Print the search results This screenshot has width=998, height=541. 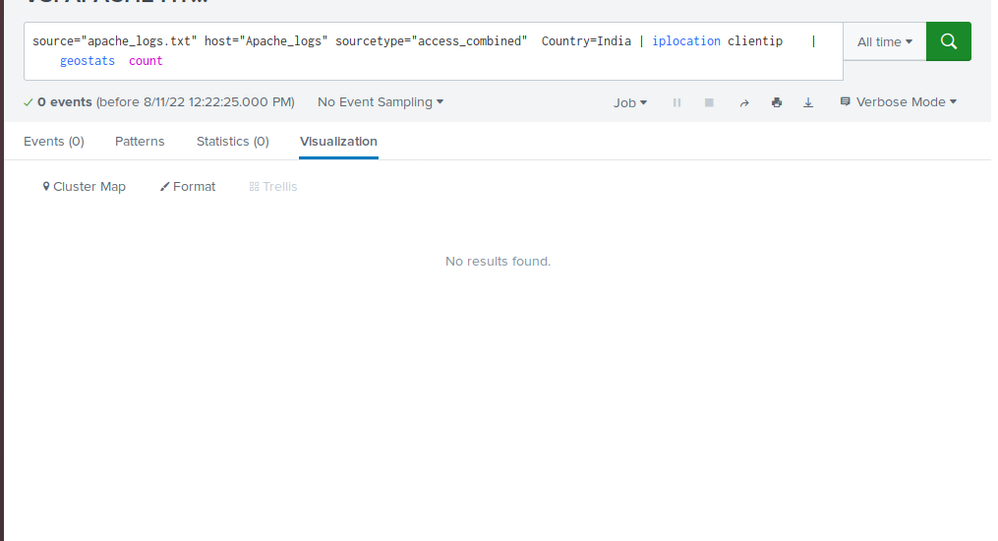point(776,102)
